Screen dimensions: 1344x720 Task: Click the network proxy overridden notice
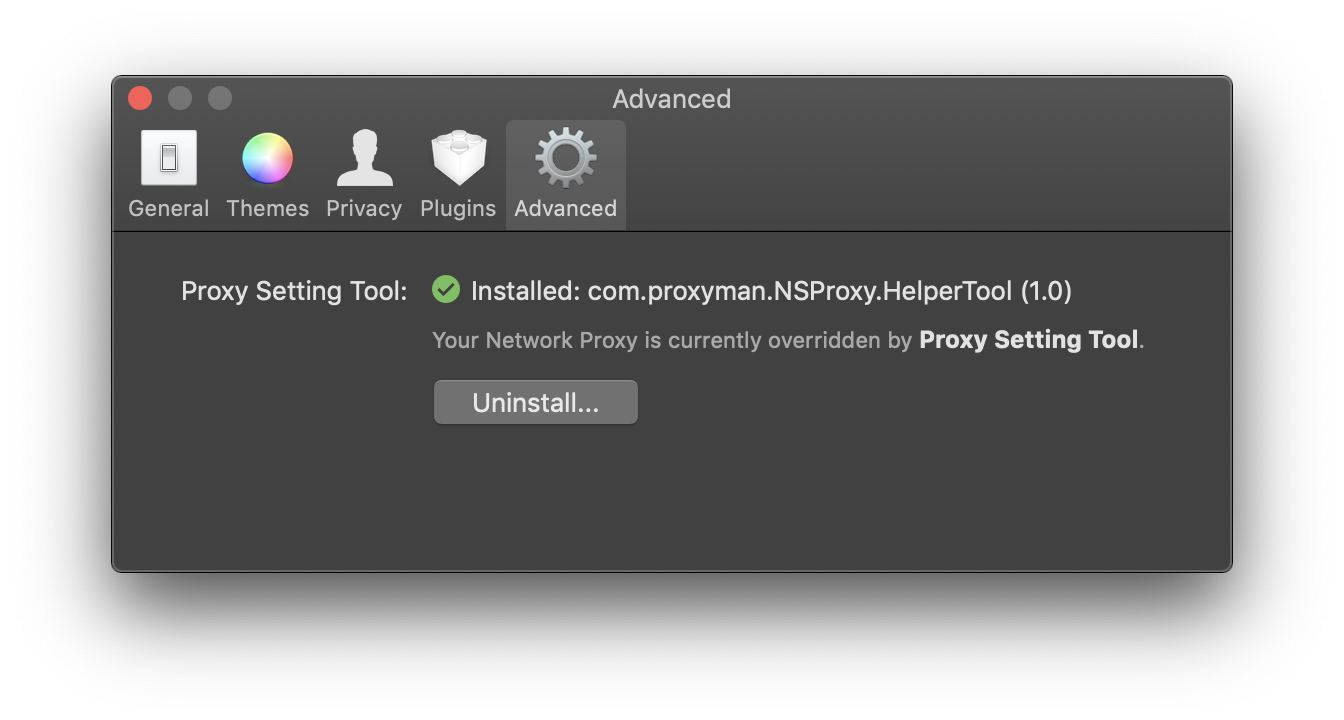tap(788, 340)
